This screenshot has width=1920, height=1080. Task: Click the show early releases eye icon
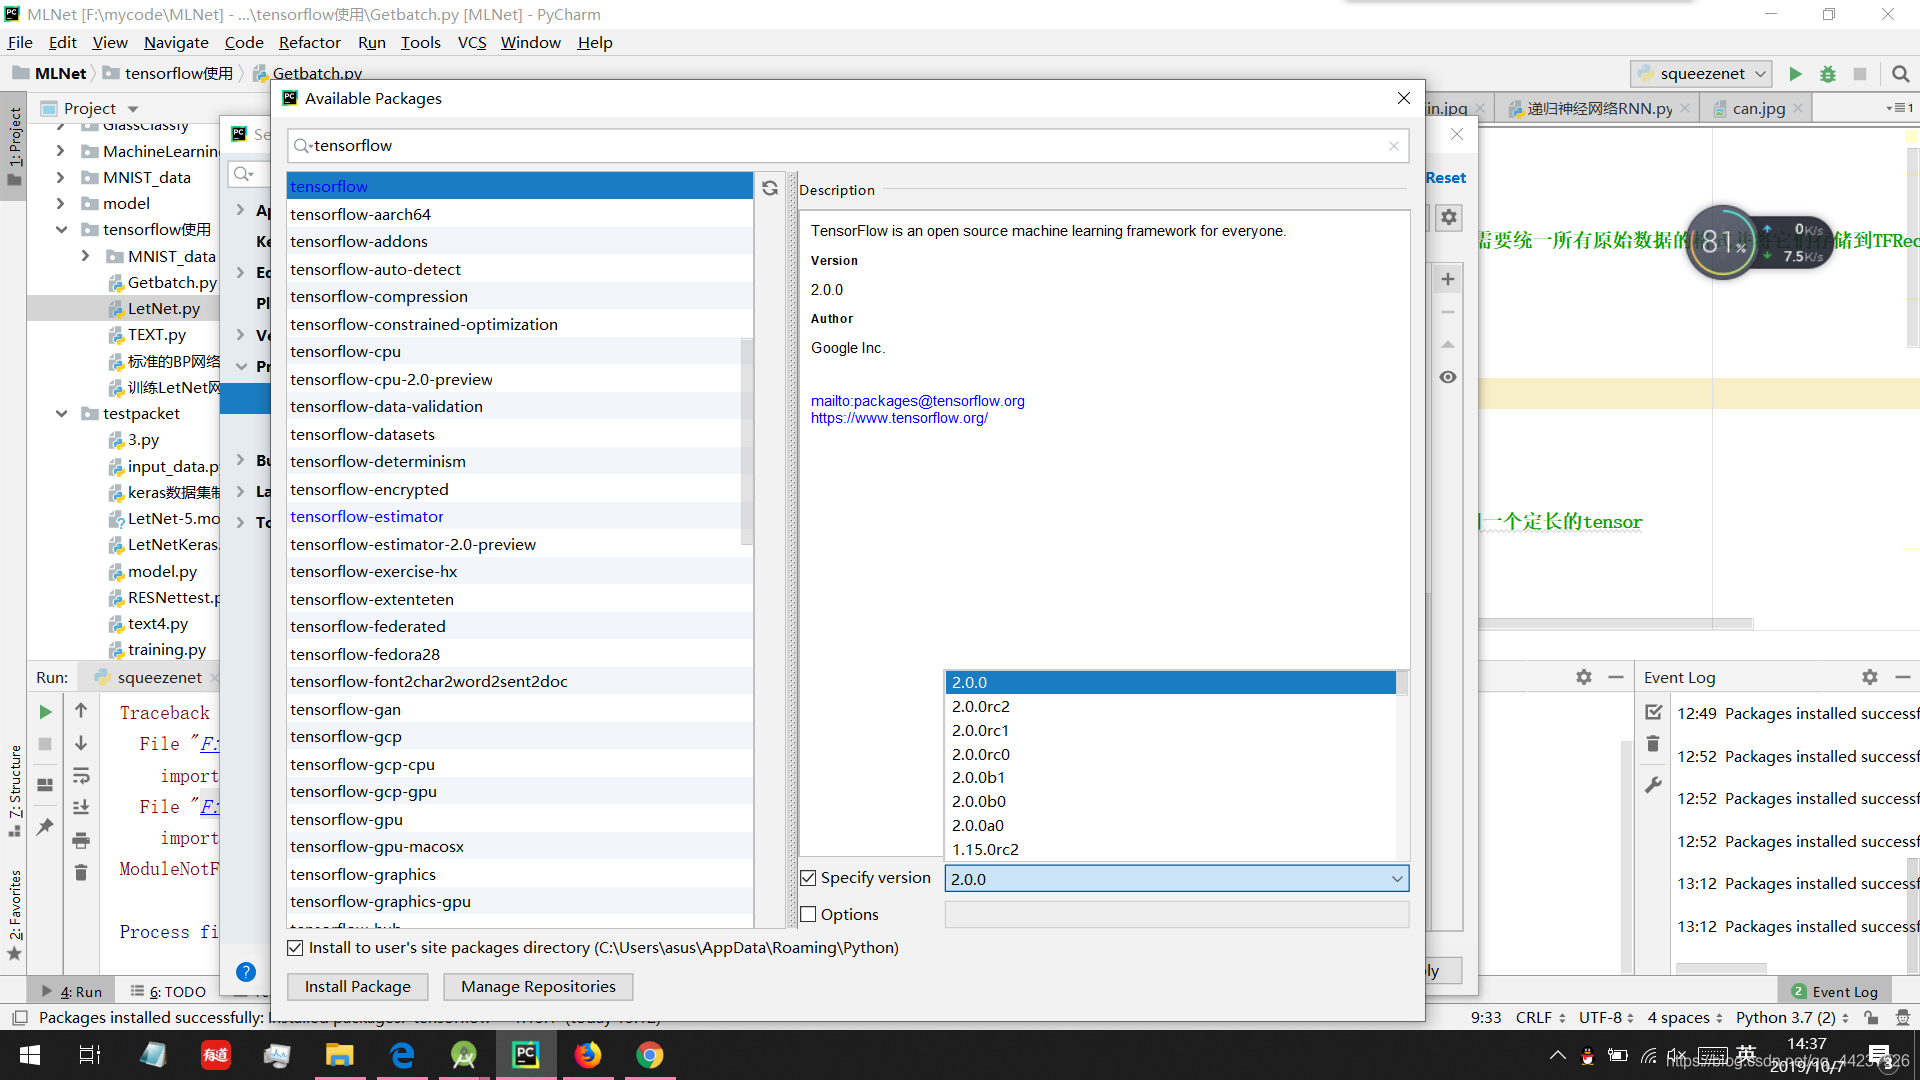coord(1447,377)
